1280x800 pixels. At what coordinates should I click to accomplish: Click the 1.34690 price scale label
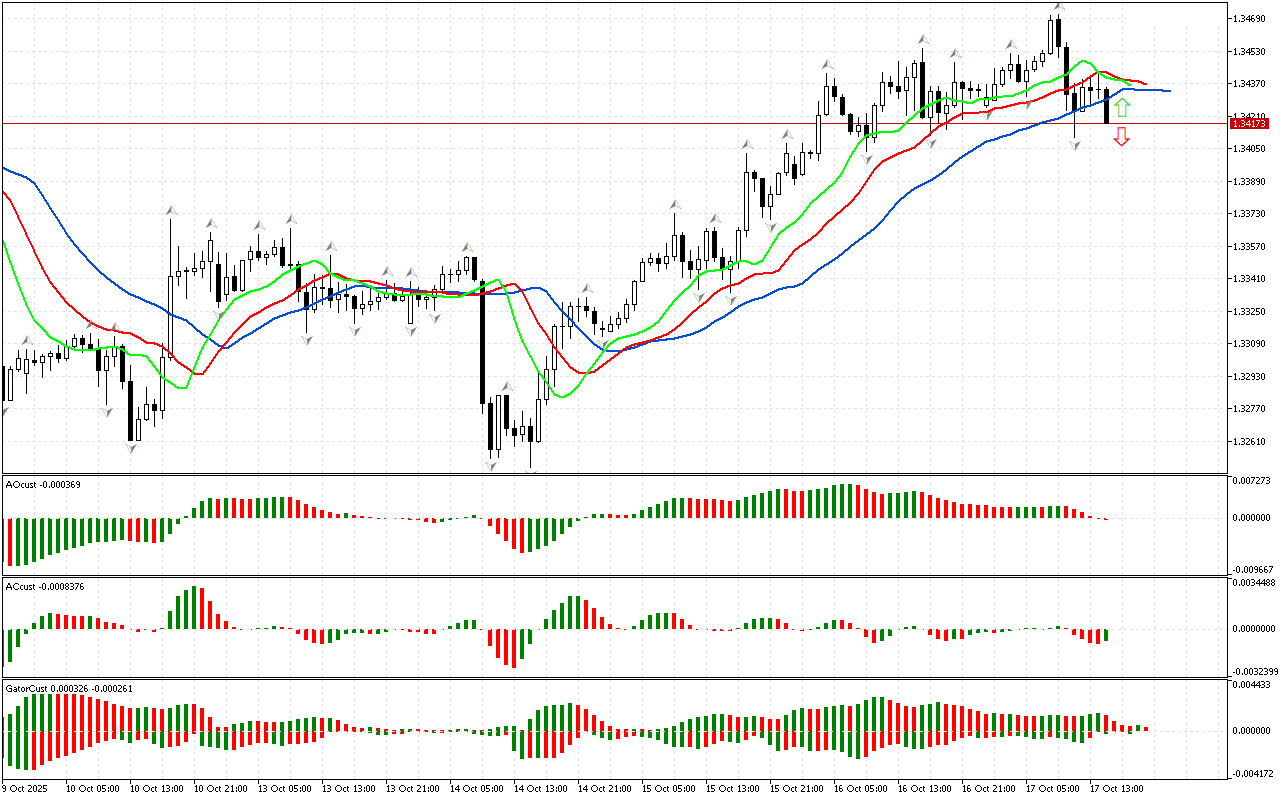pos(1251,19)
